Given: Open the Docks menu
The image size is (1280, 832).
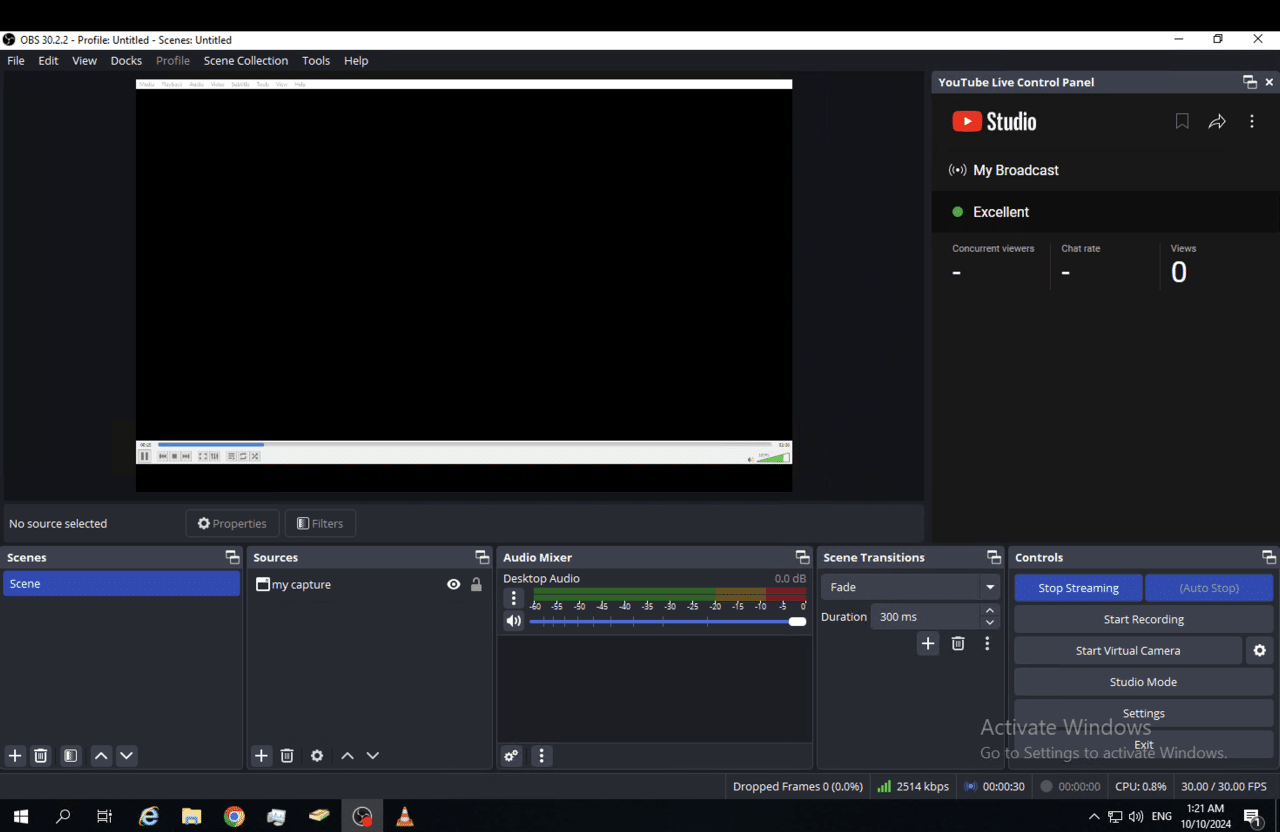Looking at the screenshot, I should pyautogui.click(x=126, y=60).
